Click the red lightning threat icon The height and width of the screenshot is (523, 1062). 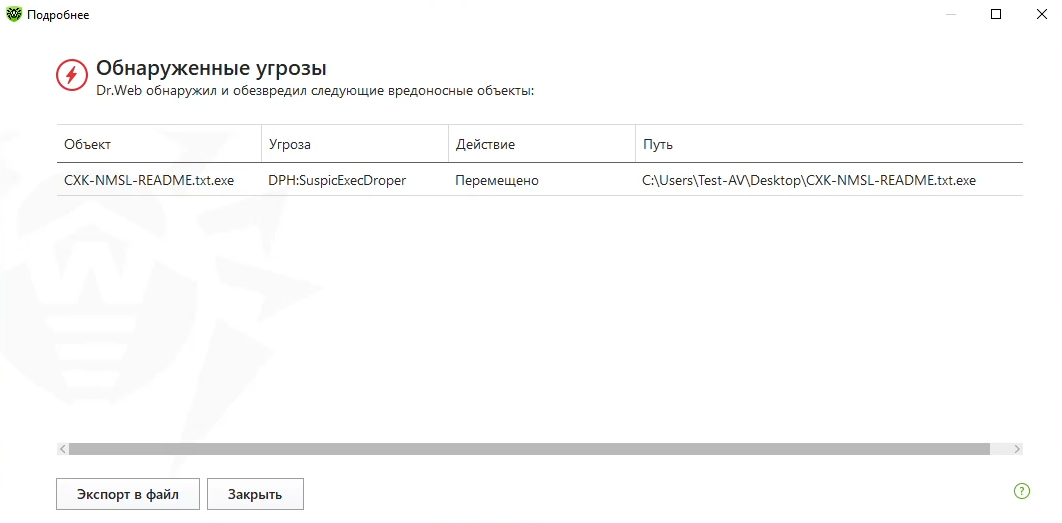point(72,75)
